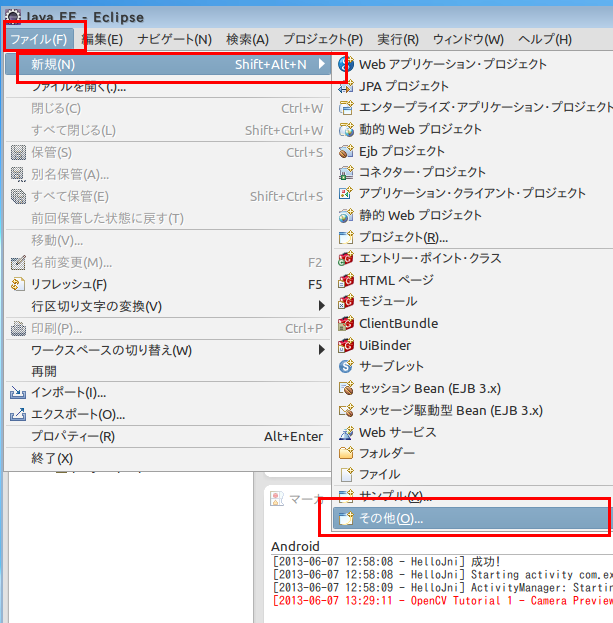Click the セッション Bean icon
Viewport: 613px width, 623px height.
(x=346, y=388)
